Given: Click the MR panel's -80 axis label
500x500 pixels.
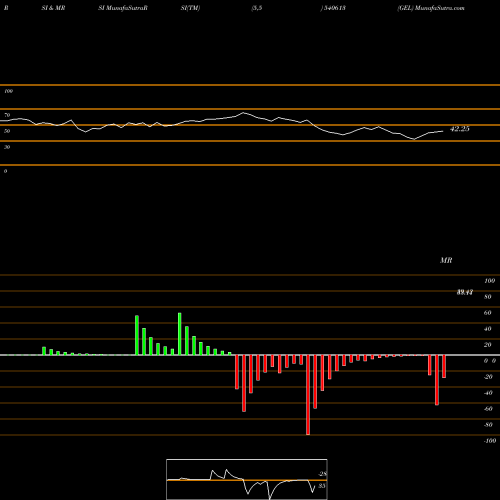Looking at the screenshot, I should pos(488,425).
